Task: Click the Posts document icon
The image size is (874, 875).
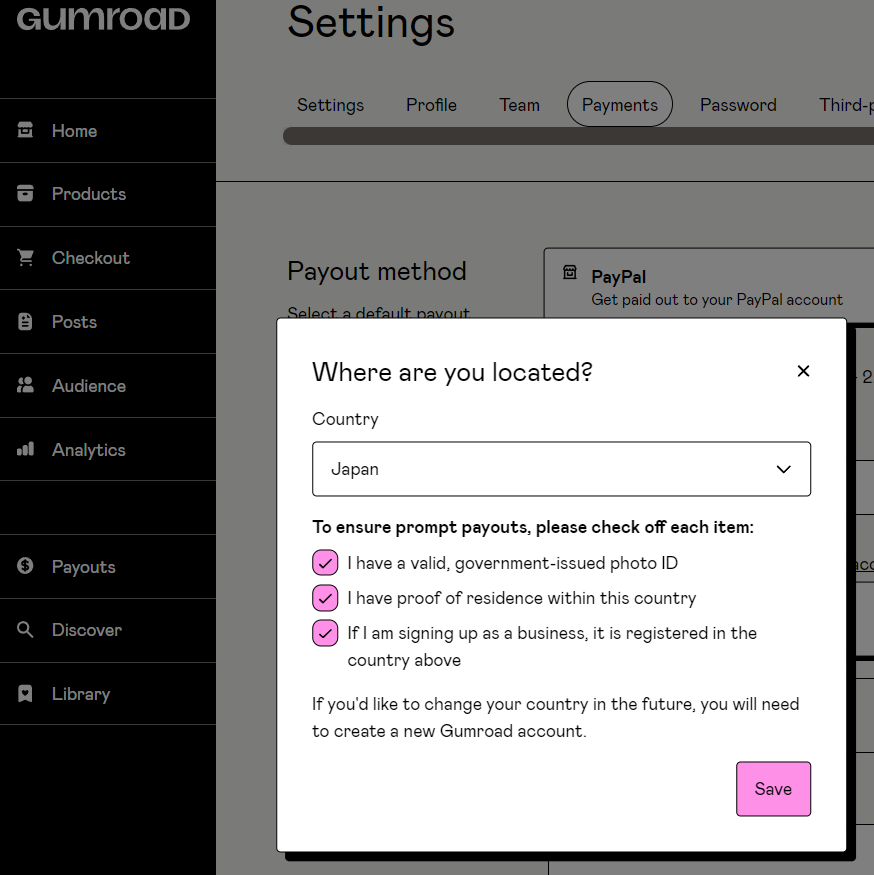Action: click(26, 322)
